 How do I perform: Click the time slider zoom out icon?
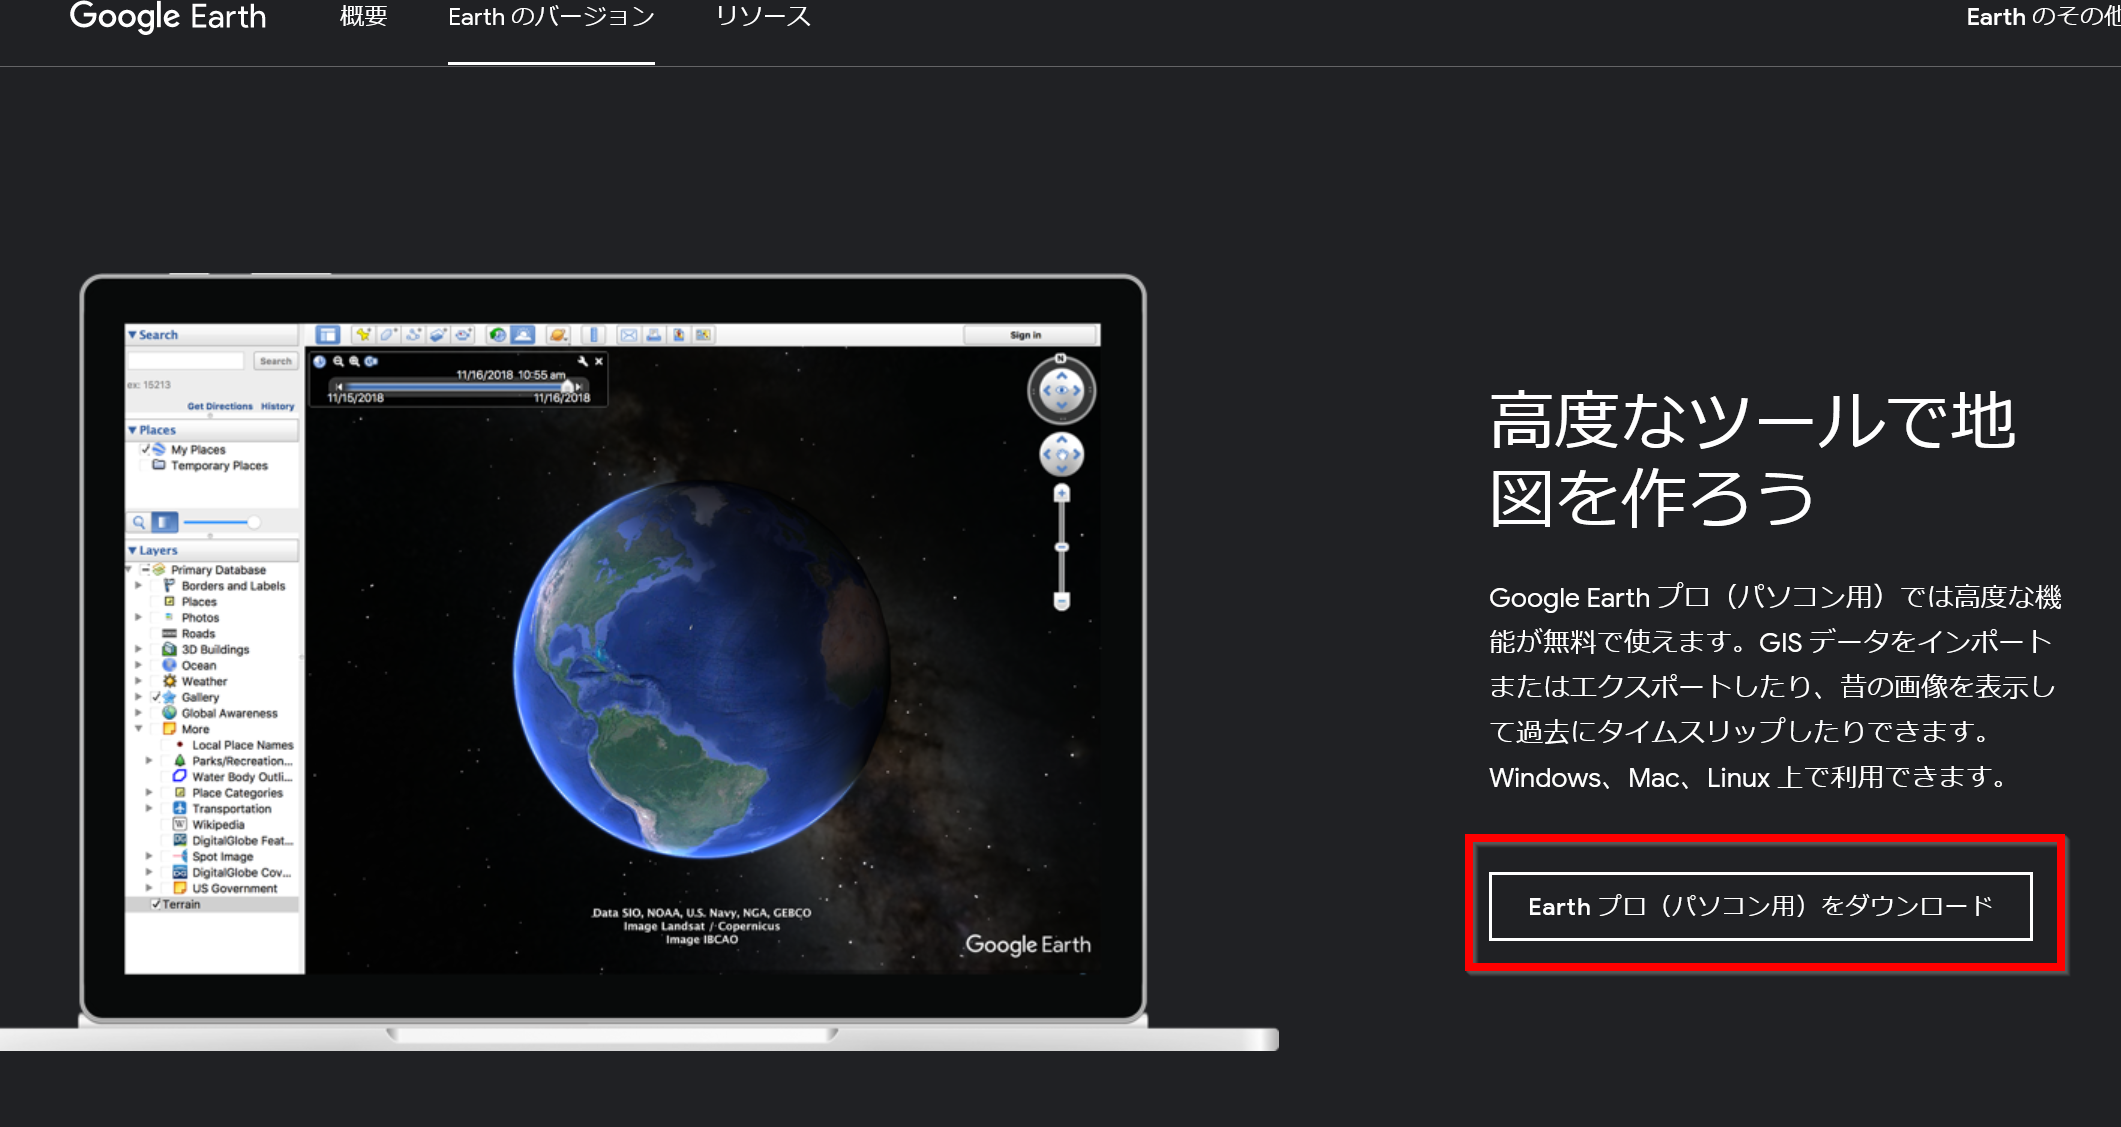click(338, 362)
